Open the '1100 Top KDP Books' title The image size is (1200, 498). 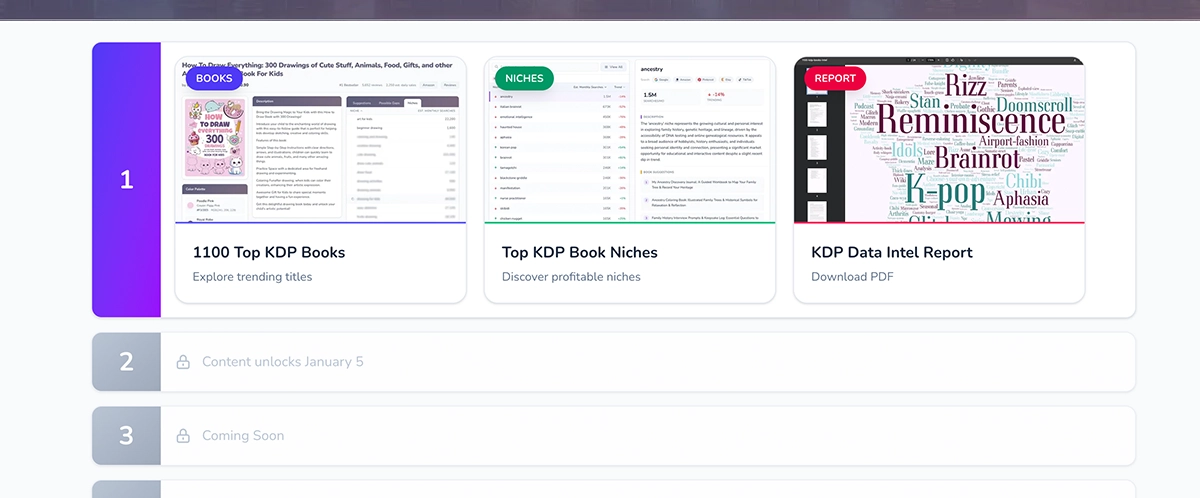pos(269,252)
